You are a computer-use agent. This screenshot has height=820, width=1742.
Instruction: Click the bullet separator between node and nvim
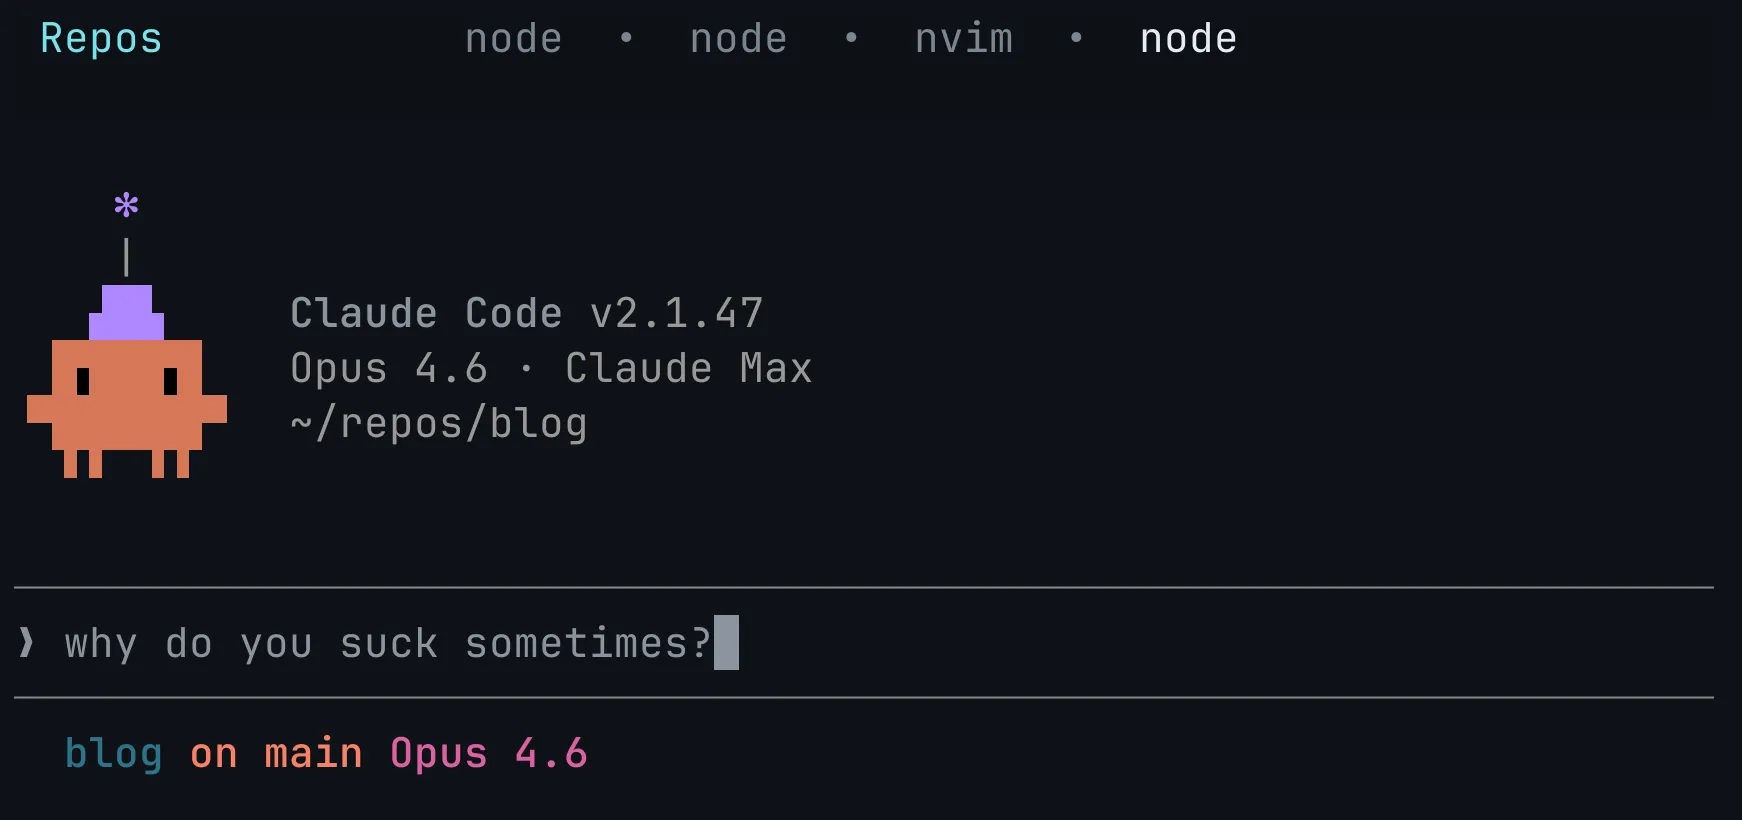click(x=851, y=38)
